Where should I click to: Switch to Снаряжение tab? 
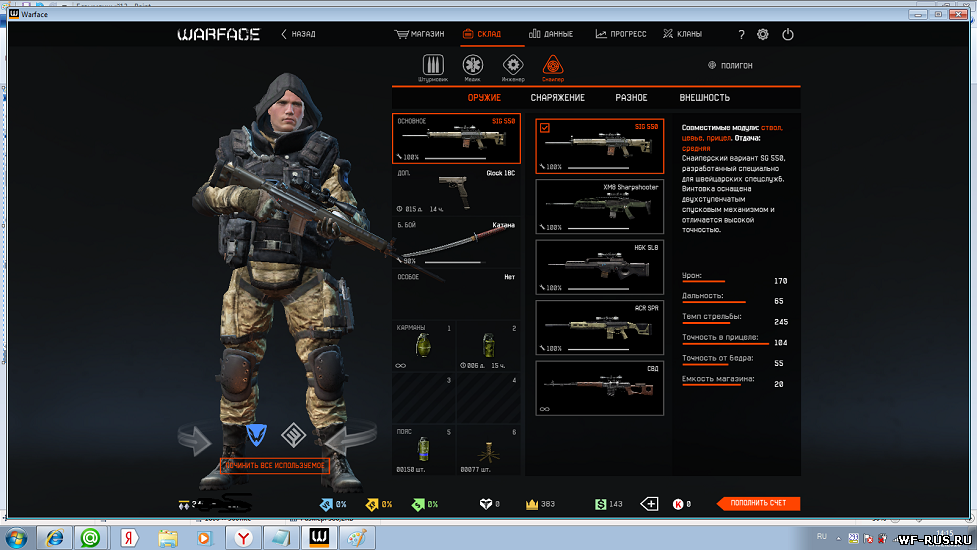click(558, 98)
